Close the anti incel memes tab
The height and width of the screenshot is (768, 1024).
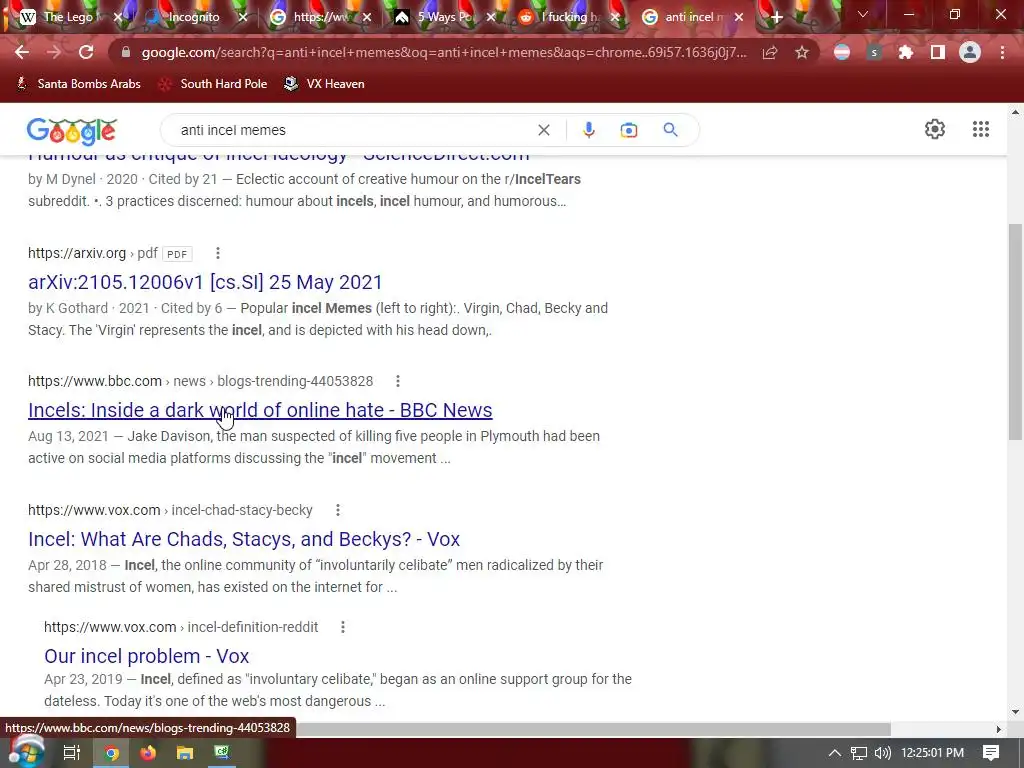pos(739,18)
